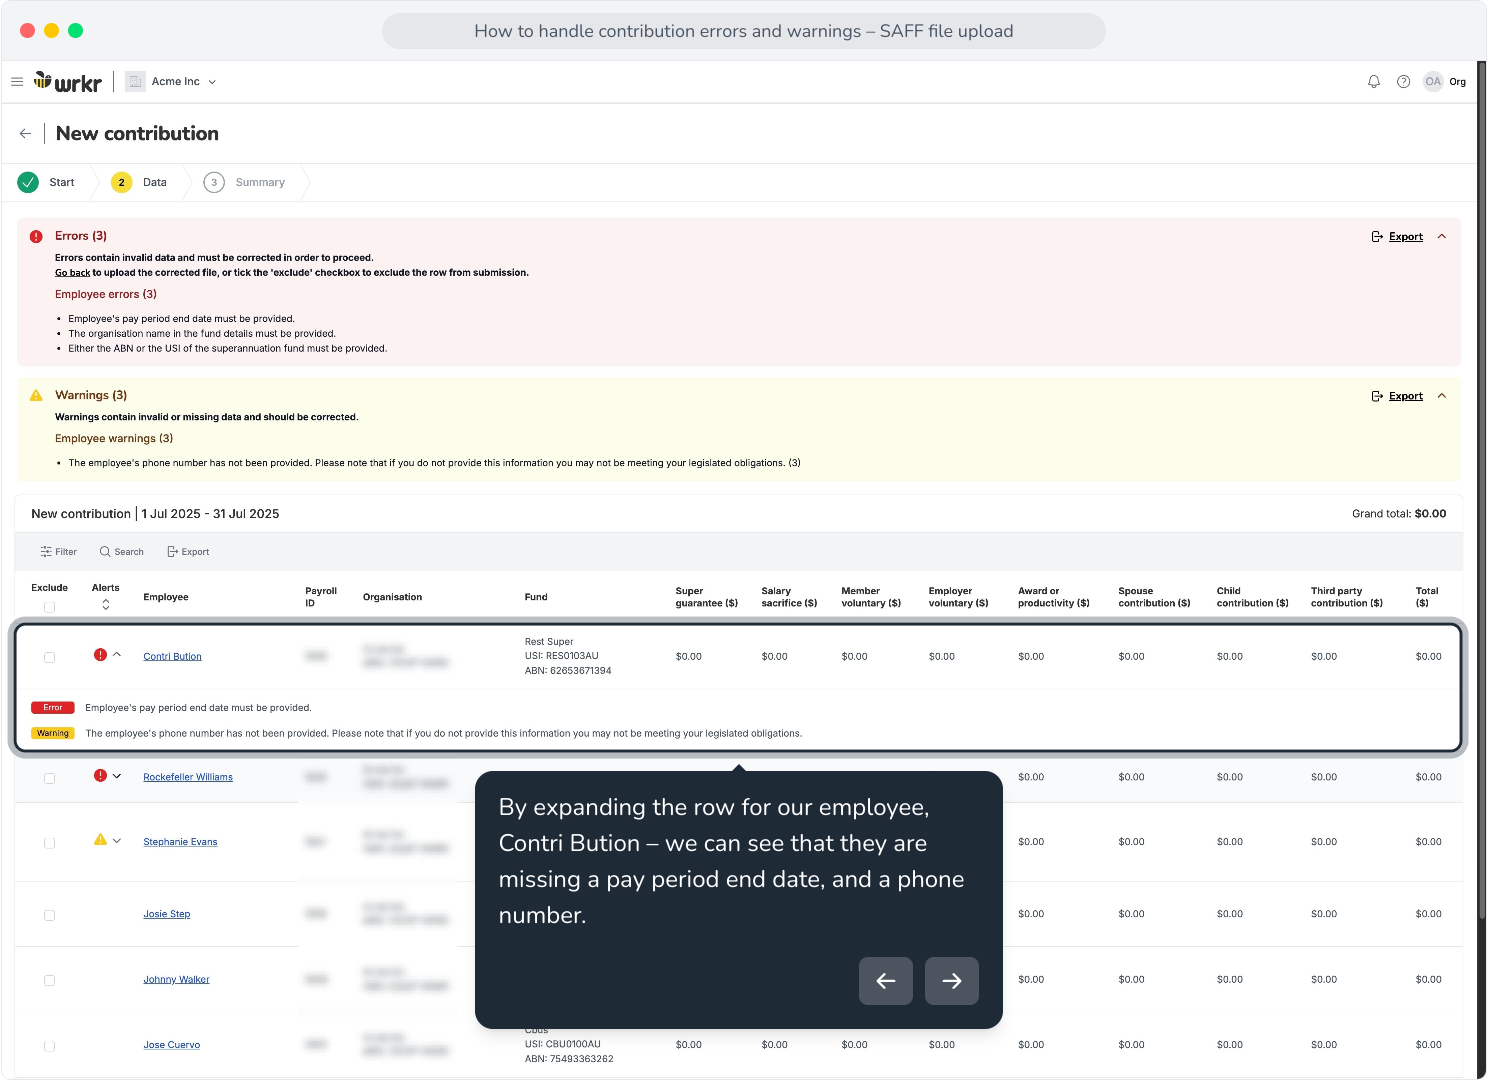Click 'Employee warnings (3)' heading
This screenshot has width=1488, height=1080.
114,439
